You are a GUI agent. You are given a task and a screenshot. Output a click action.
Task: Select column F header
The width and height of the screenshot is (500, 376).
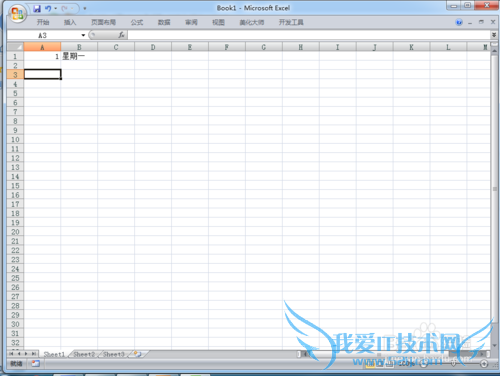(227, 47)
